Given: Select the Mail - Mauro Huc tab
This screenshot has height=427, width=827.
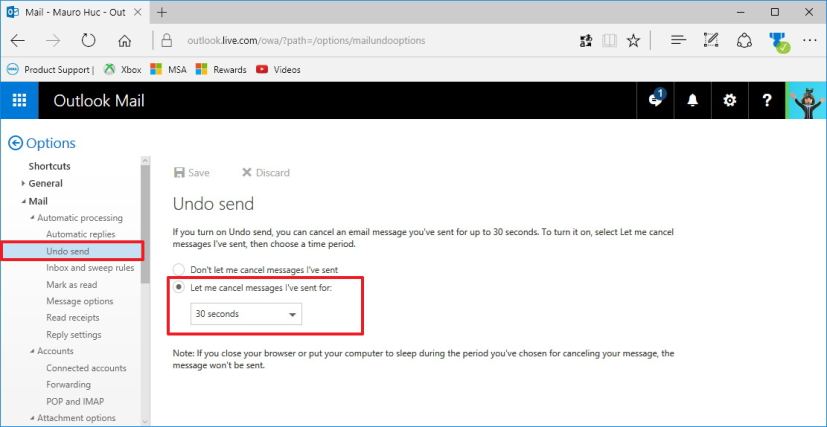Looking at the screenshot, I should tap(74, 12).
